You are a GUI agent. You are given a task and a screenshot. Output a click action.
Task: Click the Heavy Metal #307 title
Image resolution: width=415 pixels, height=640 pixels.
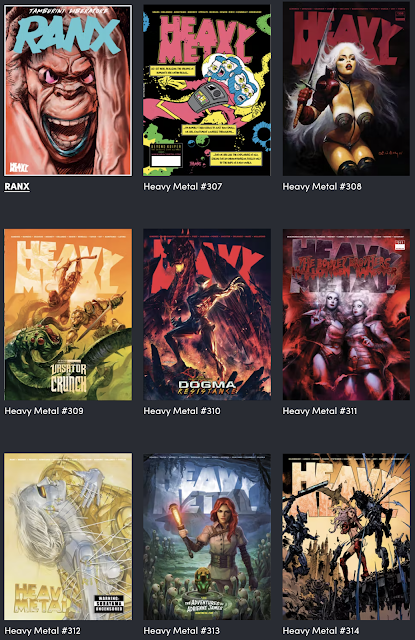coord(183,187)
